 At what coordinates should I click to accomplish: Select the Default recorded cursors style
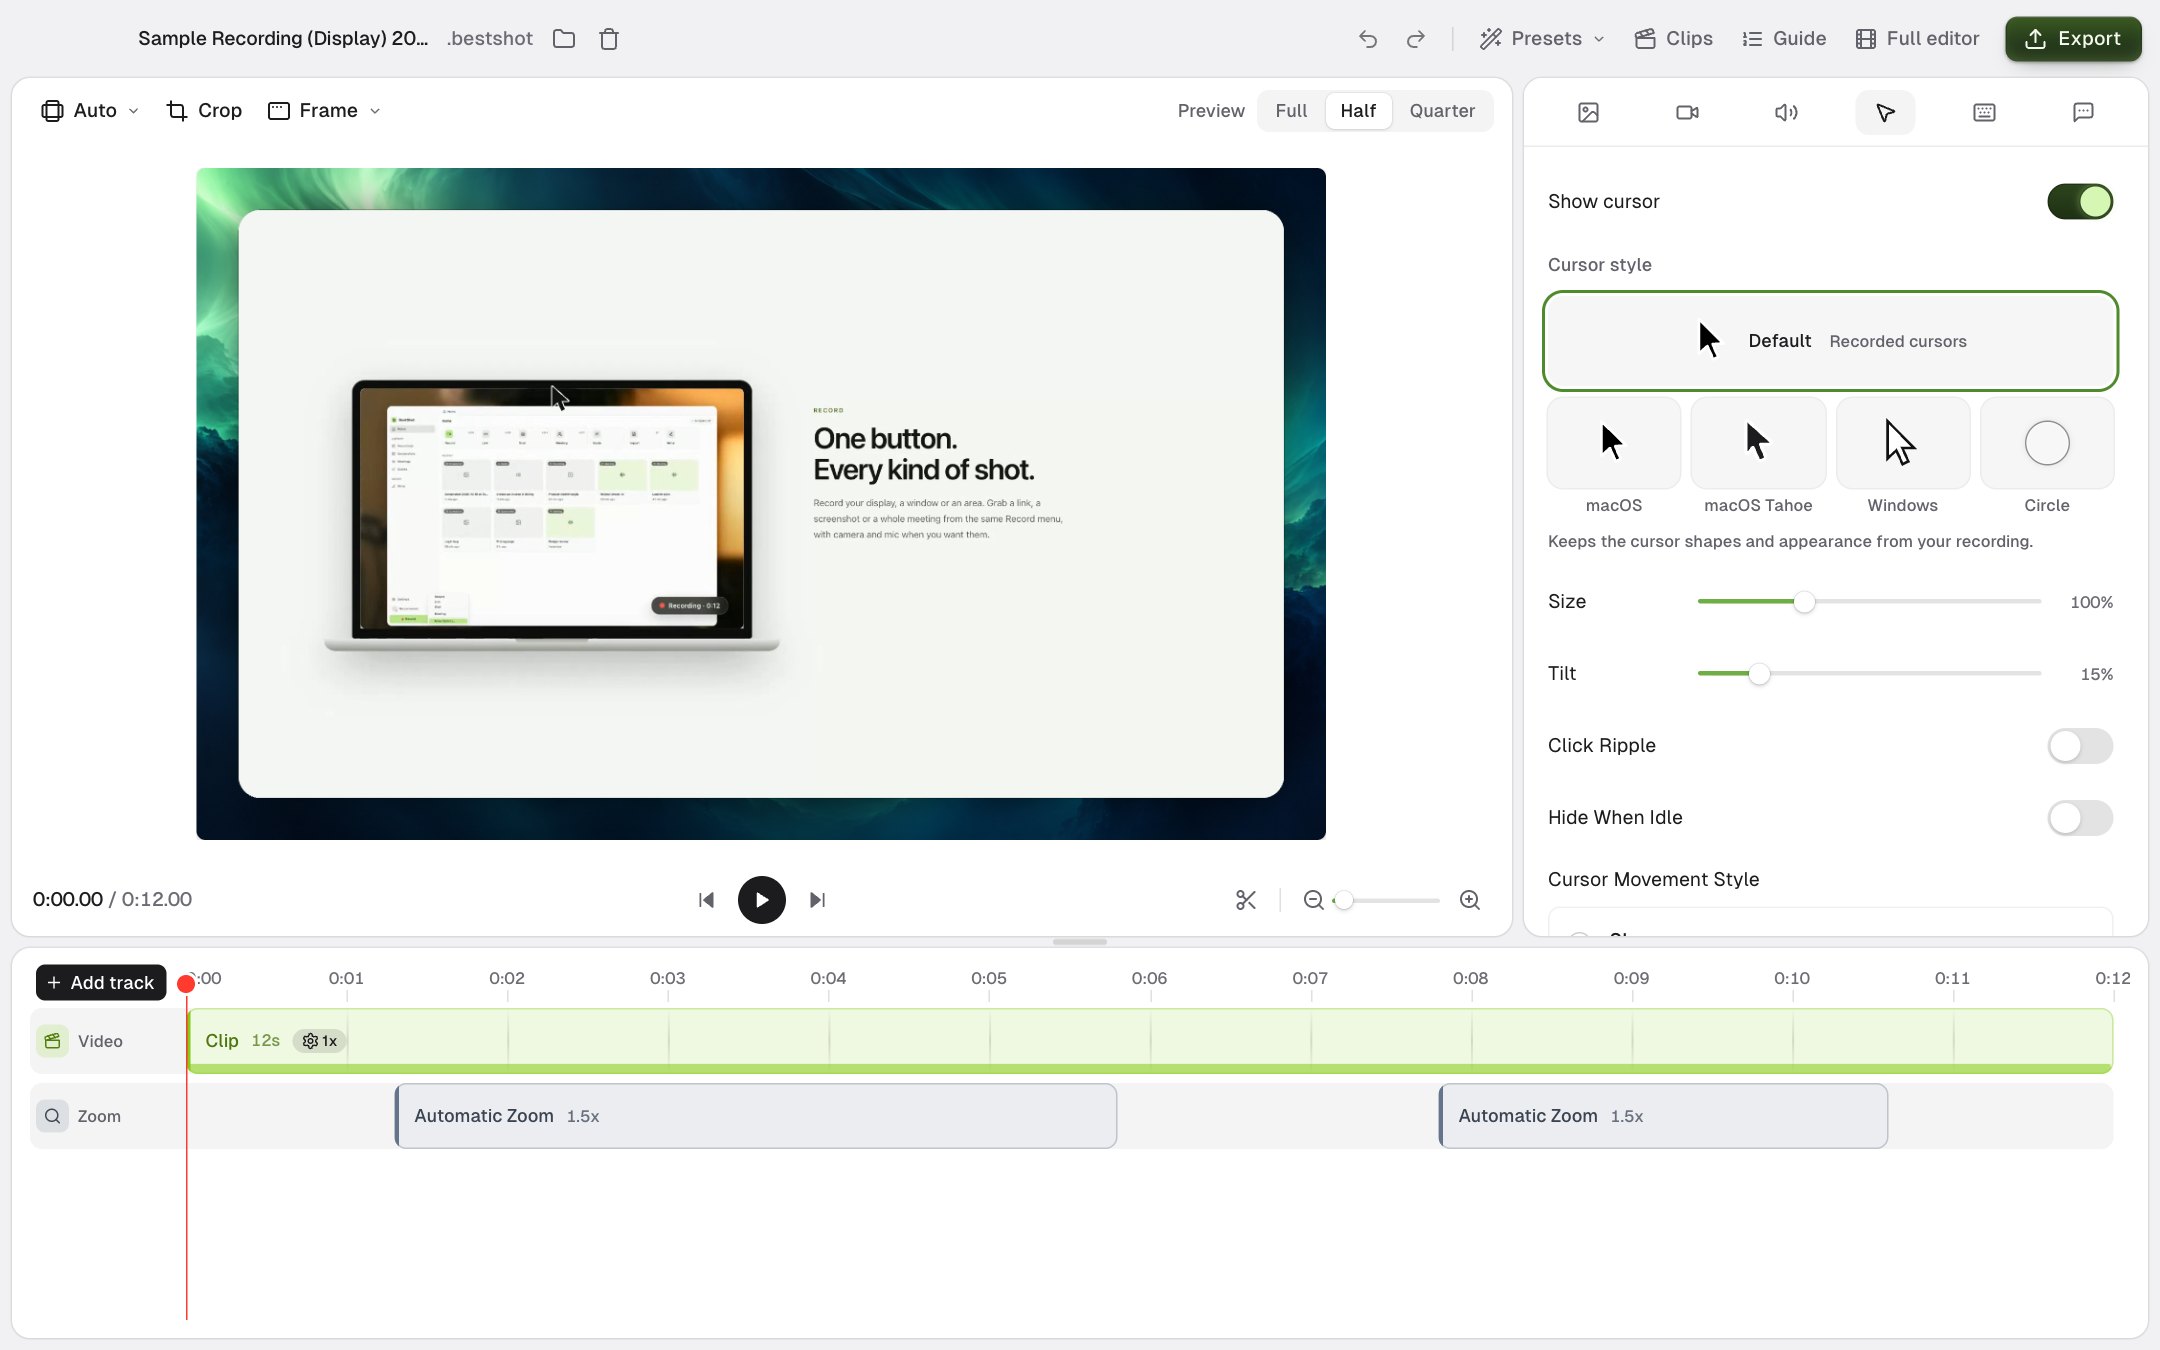point(1830,341)
